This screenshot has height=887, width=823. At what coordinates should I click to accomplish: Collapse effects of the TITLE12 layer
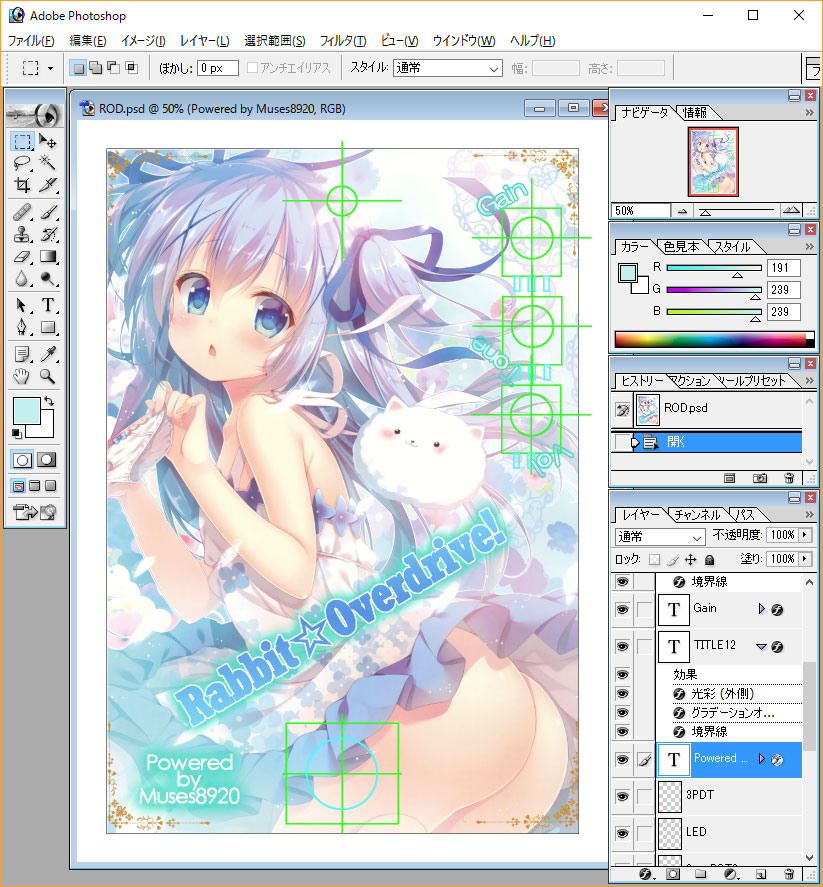pyautogui.click(x=761, y=647)
